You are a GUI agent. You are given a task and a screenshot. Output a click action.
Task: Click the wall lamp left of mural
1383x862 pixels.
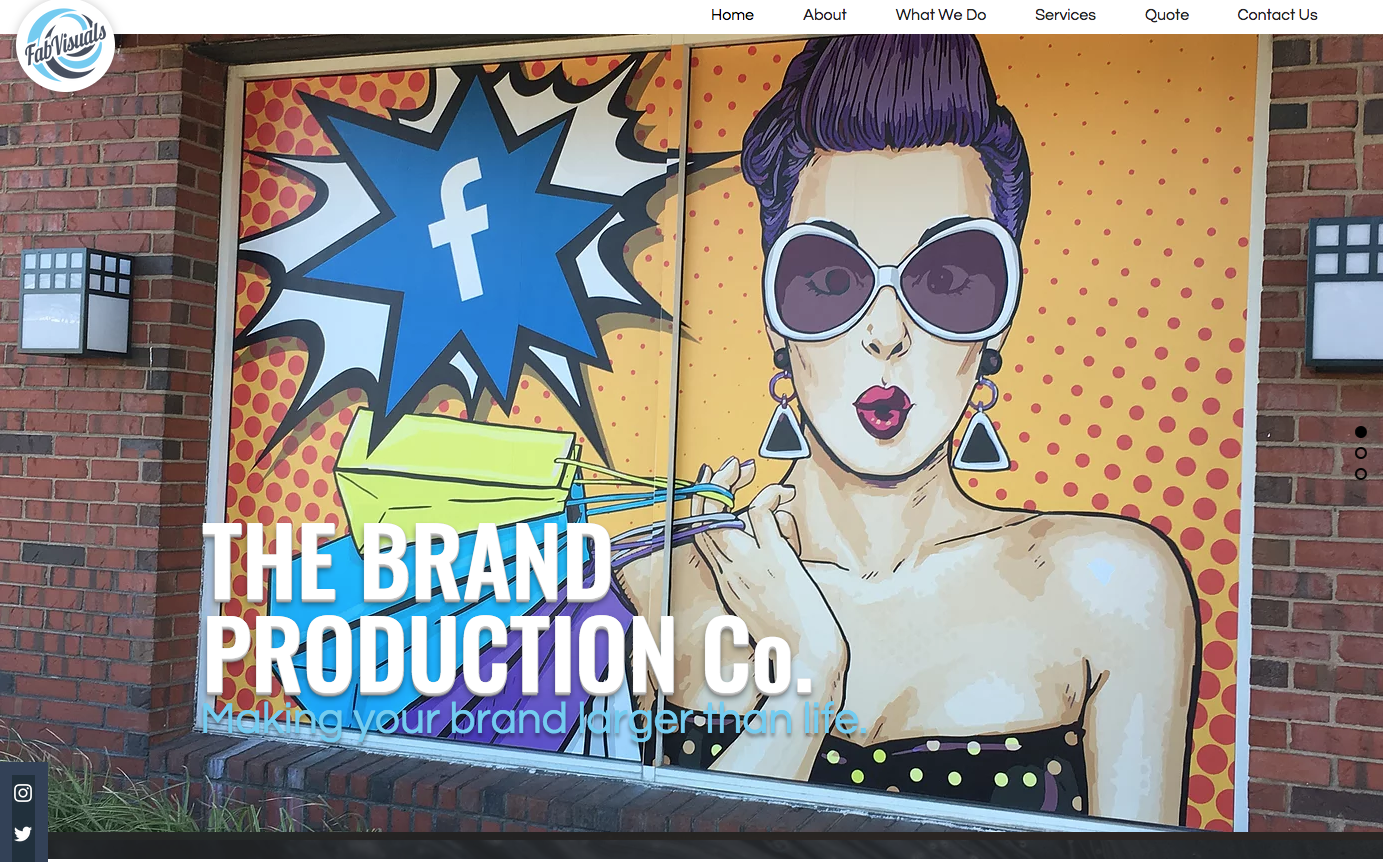tap(76, 301)
